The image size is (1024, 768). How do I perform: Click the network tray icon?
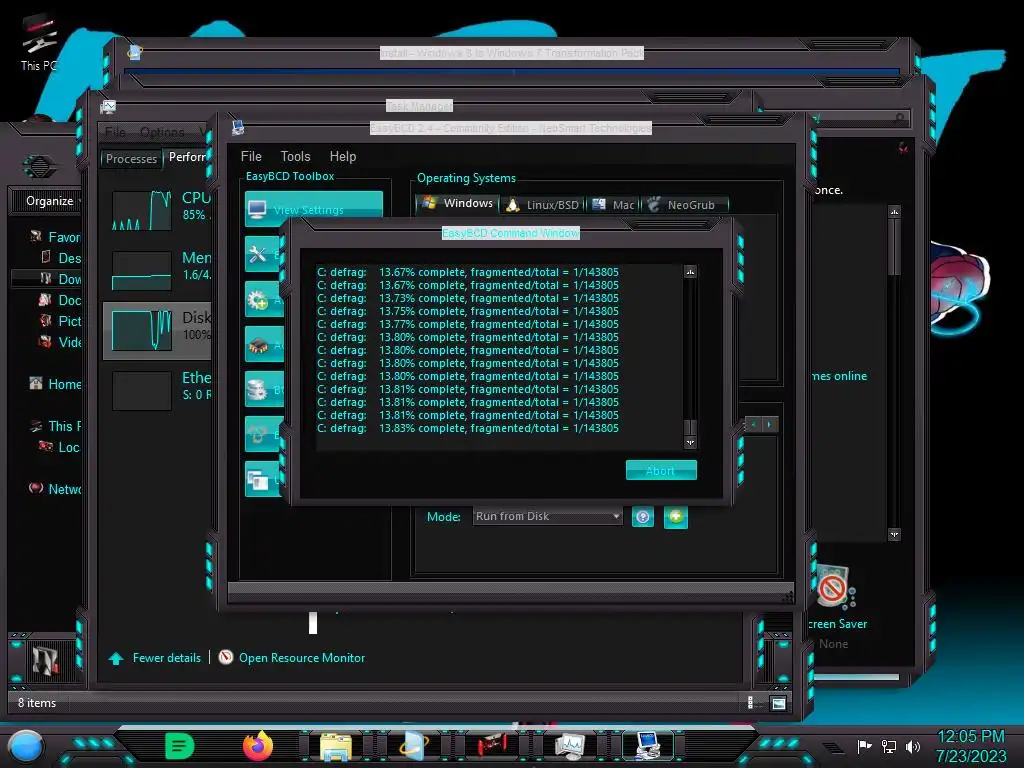889,746
